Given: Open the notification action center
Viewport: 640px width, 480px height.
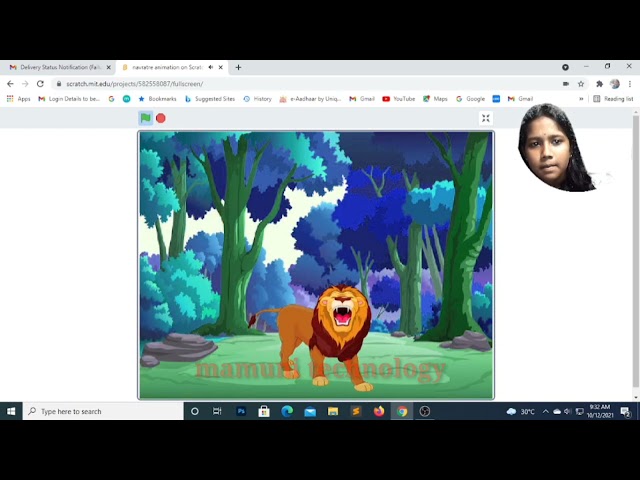Looking at the screenshot, I should [626, 412].
